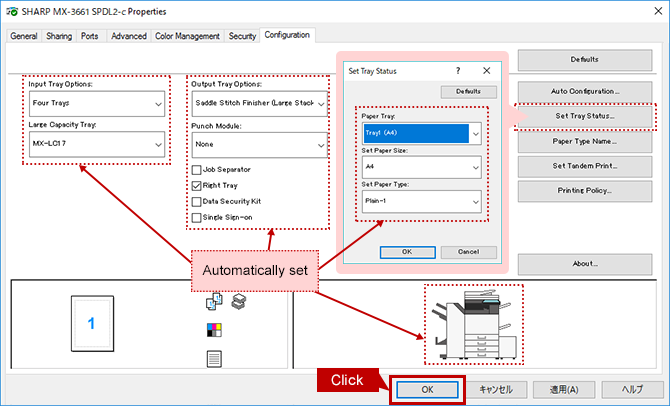Click the CMYK color mode icon
The width and height of the screenshot is (670, 406).
pos(214,330)
